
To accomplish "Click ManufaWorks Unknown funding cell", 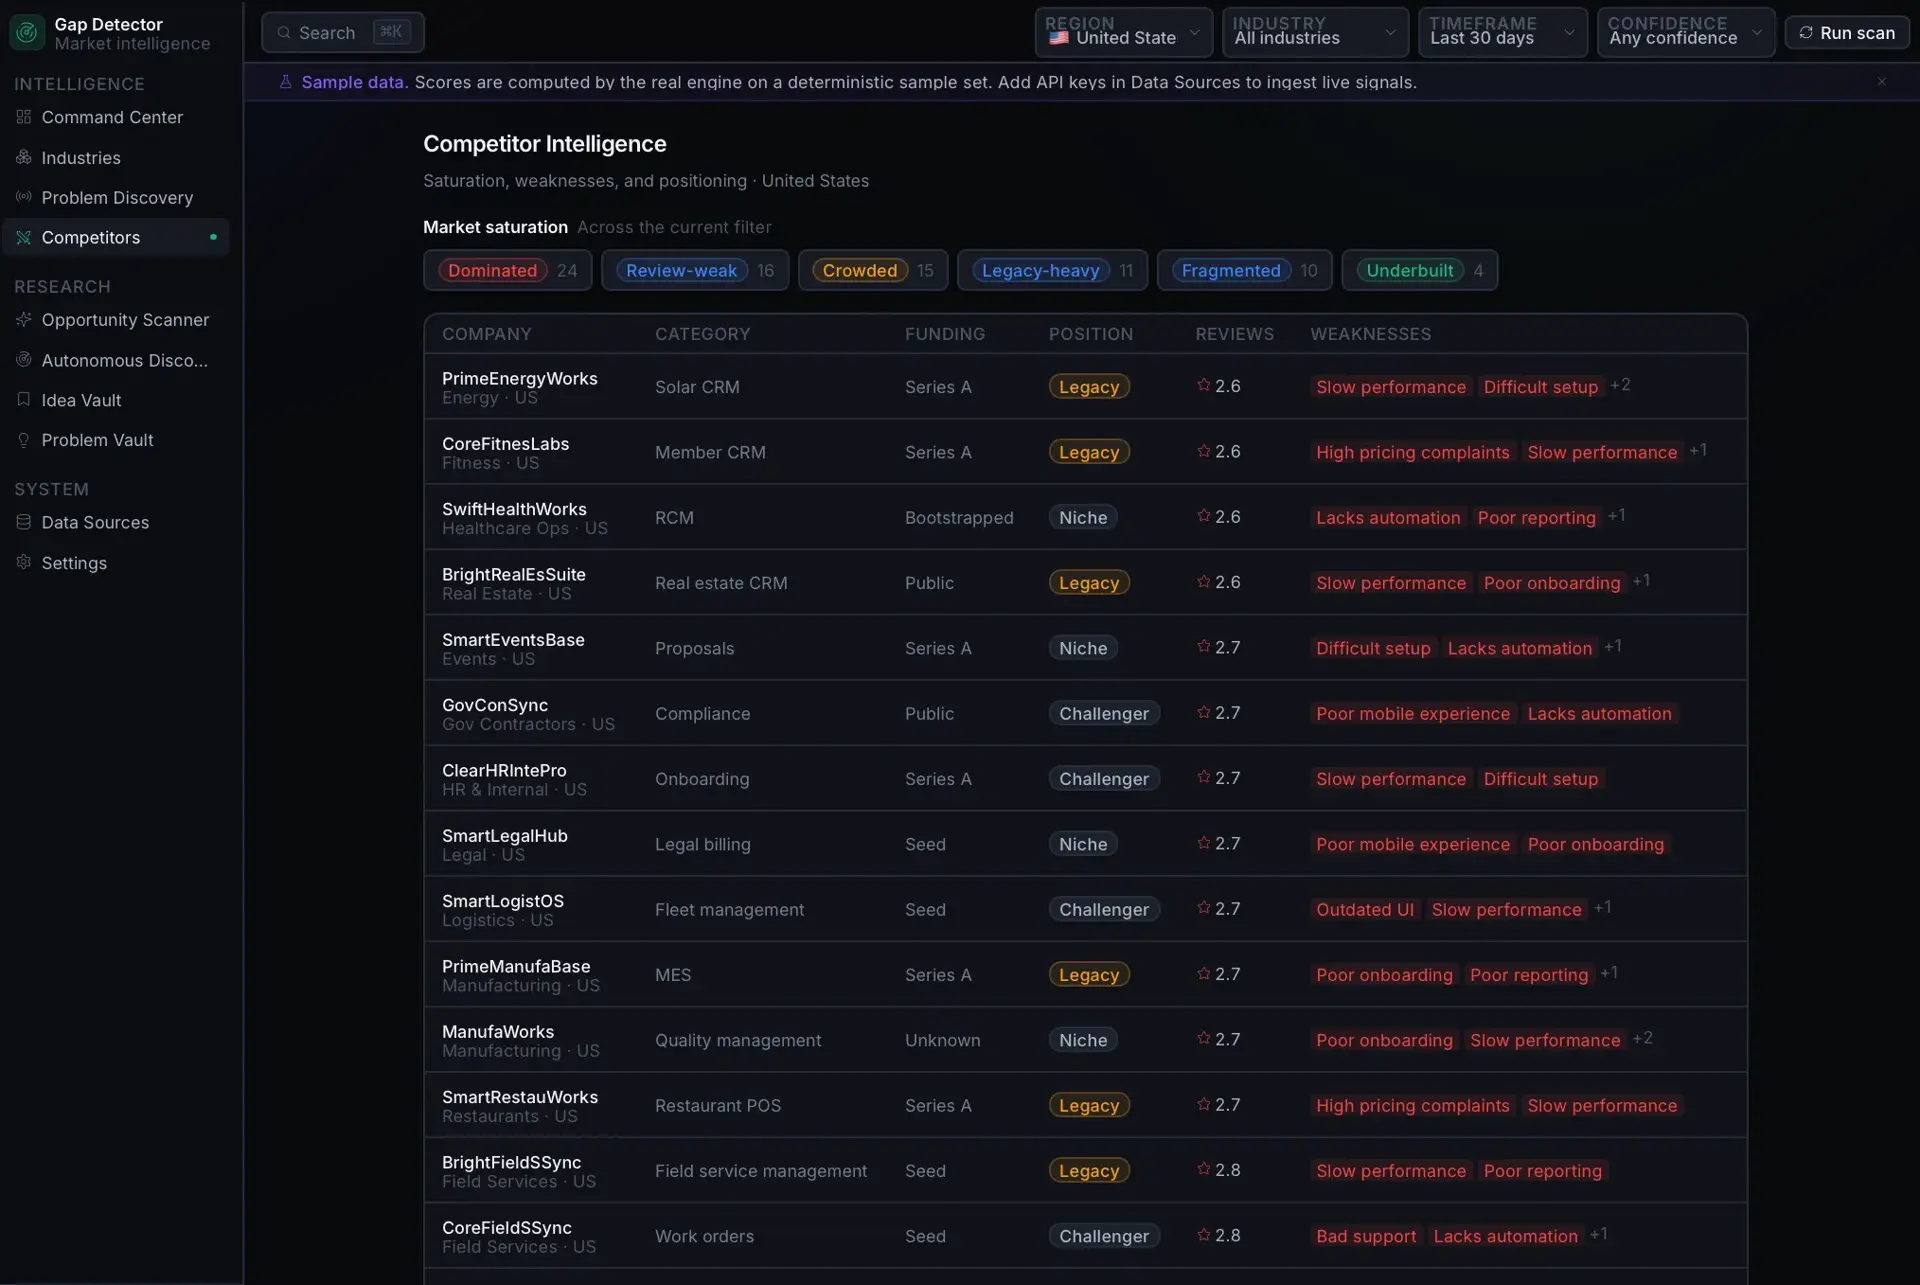I will (942, 1040).
